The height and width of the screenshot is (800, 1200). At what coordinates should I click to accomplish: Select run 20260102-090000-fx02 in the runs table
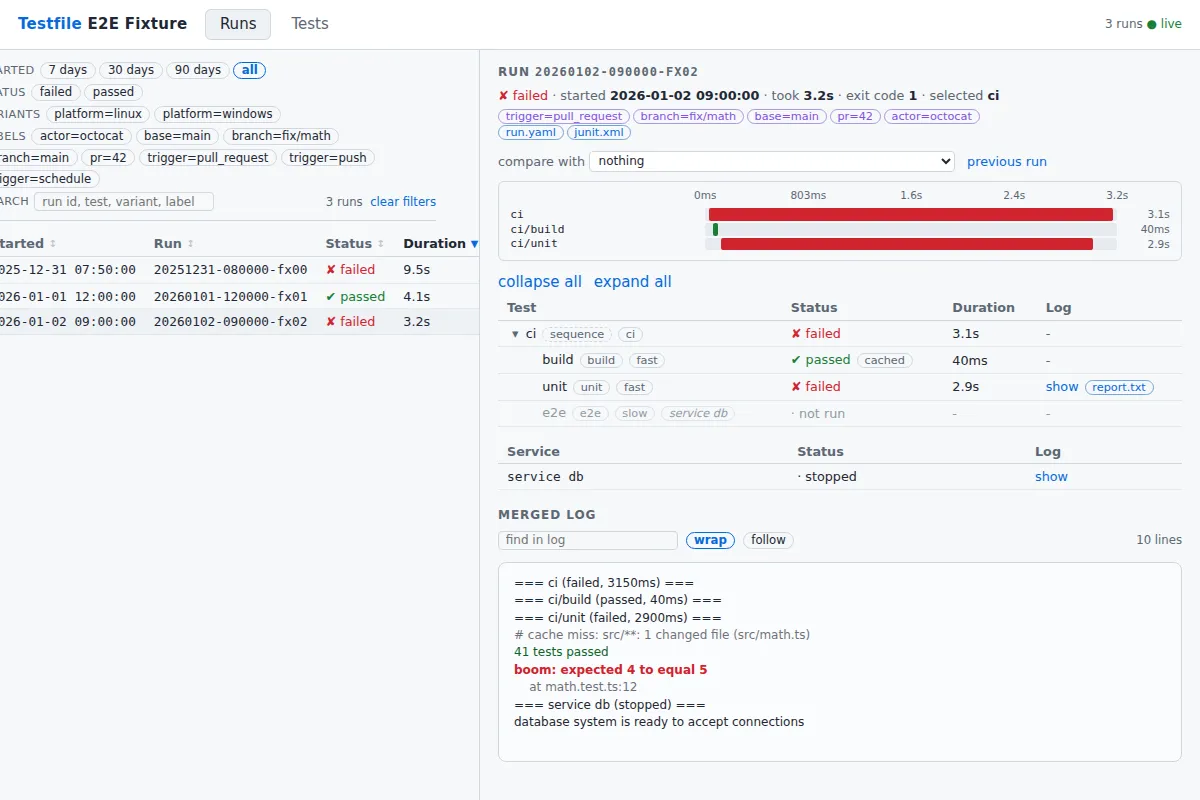[x=240, y=322]
